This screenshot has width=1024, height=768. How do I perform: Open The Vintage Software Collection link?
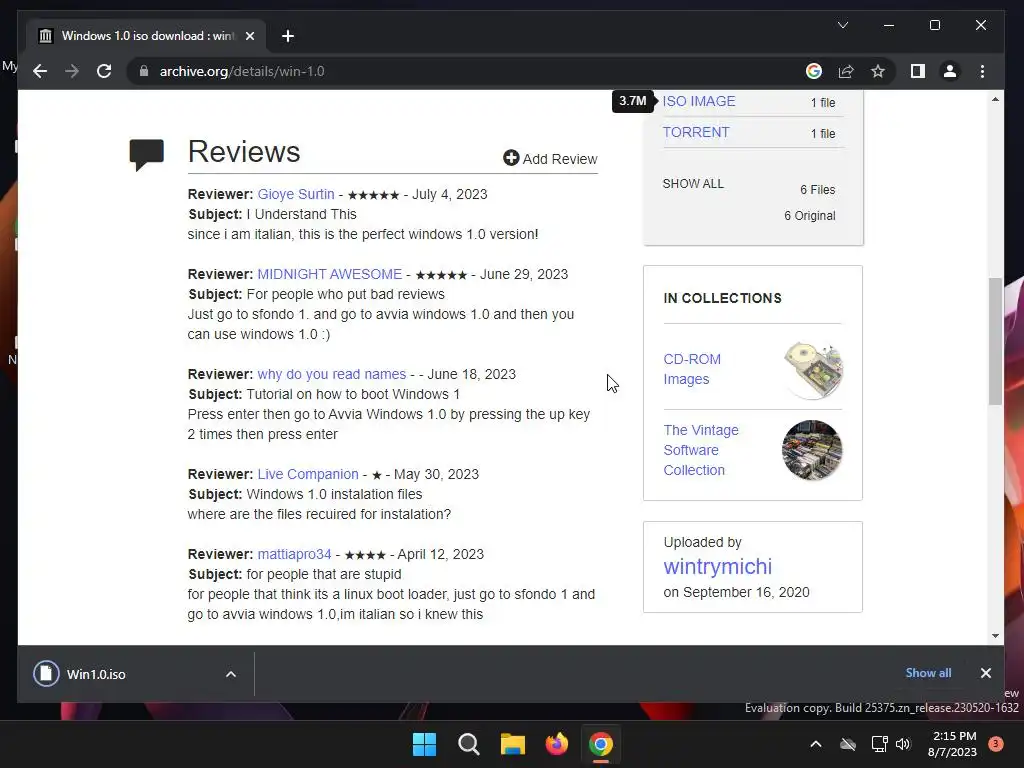pyautogui.click(x=701, y=450)
